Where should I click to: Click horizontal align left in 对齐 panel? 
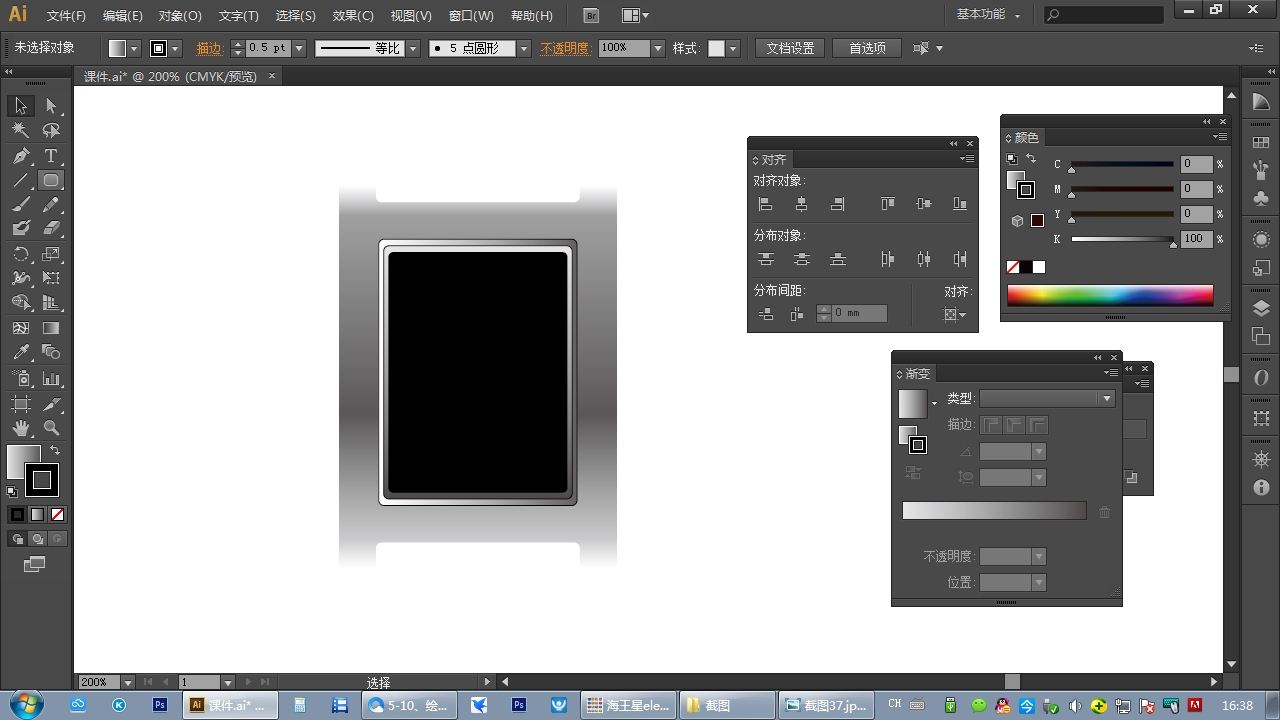click(765, 204)
